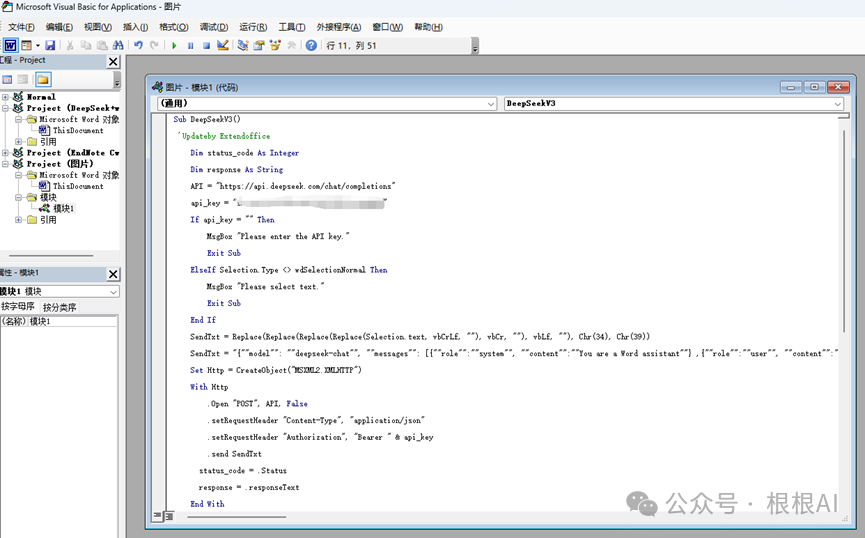Click View Object icon in Project panel
Viewport: 865px width, 538px height.
(x=23, y=79)
